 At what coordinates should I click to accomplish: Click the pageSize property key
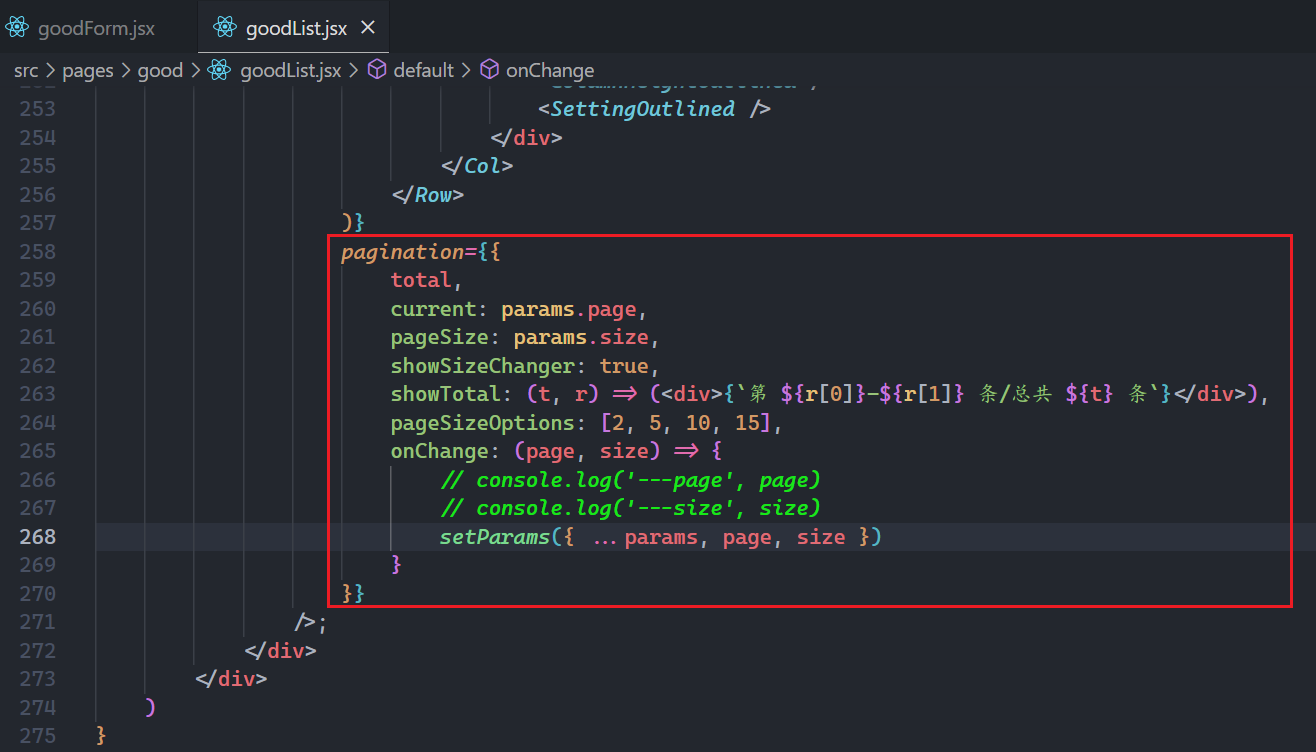(439, 337)
